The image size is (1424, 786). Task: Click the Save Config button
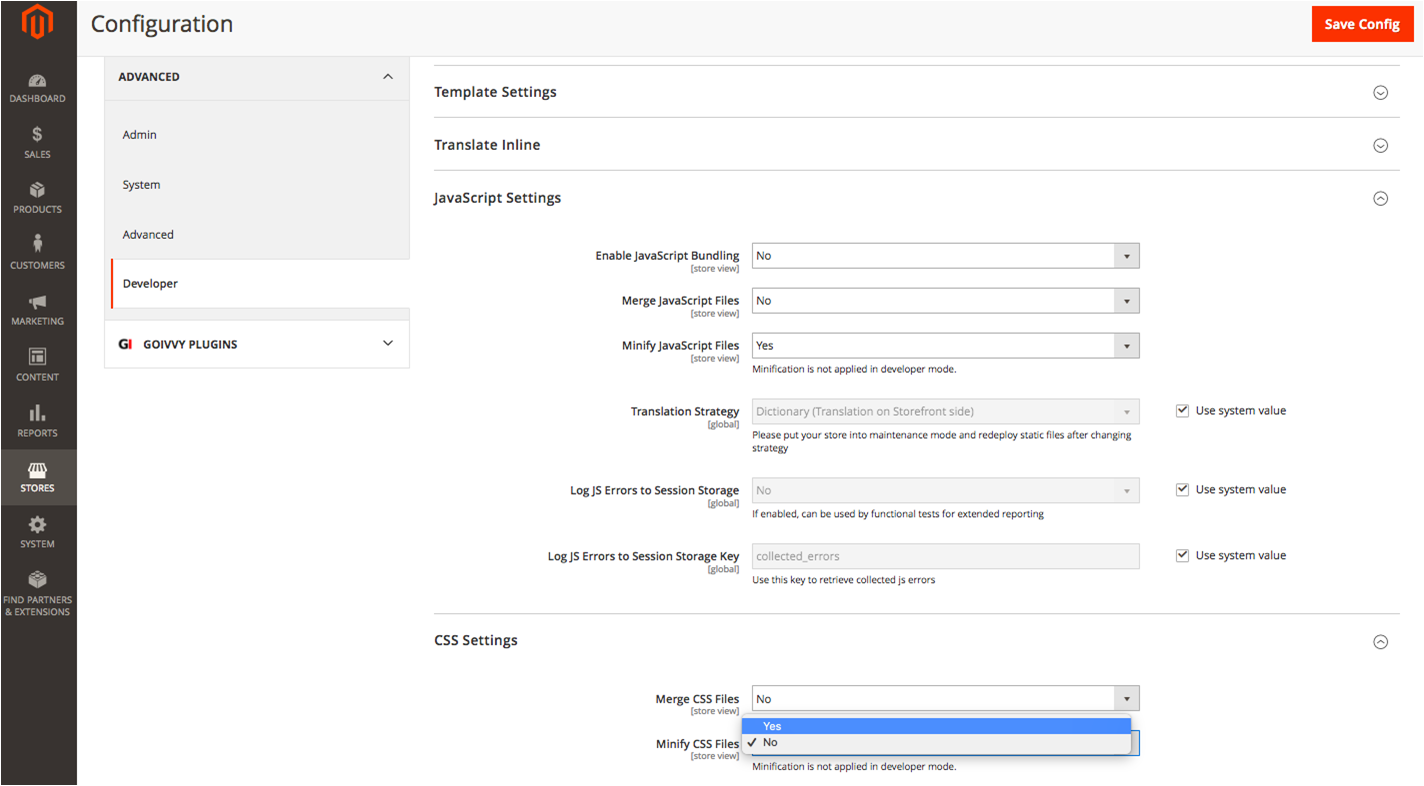point(1361,24)
